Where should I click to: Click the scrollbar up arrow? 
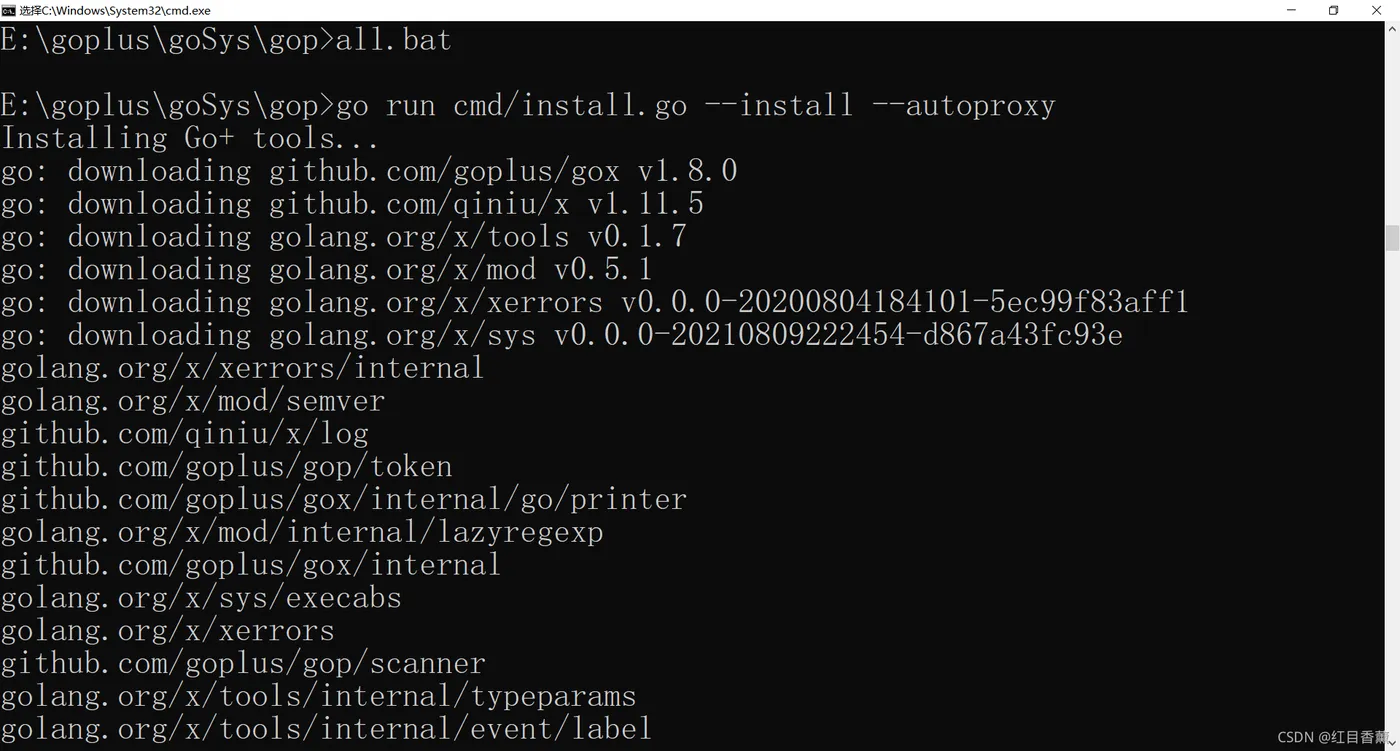[x=1391, y=29]
